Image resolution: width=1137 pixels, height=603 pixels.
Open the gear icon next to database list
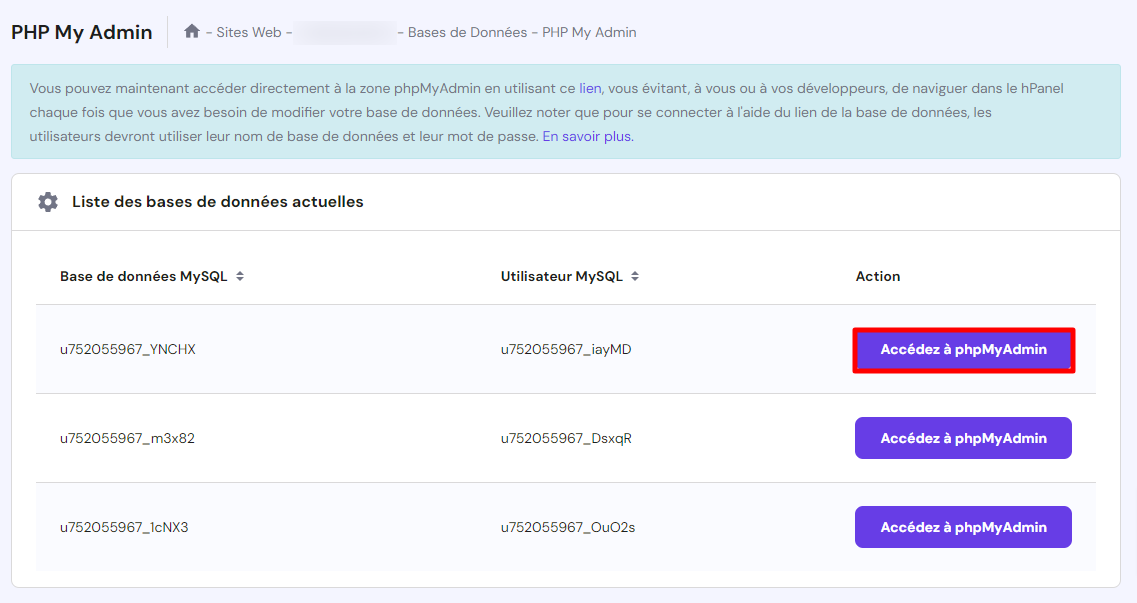[x=46, y=201]
